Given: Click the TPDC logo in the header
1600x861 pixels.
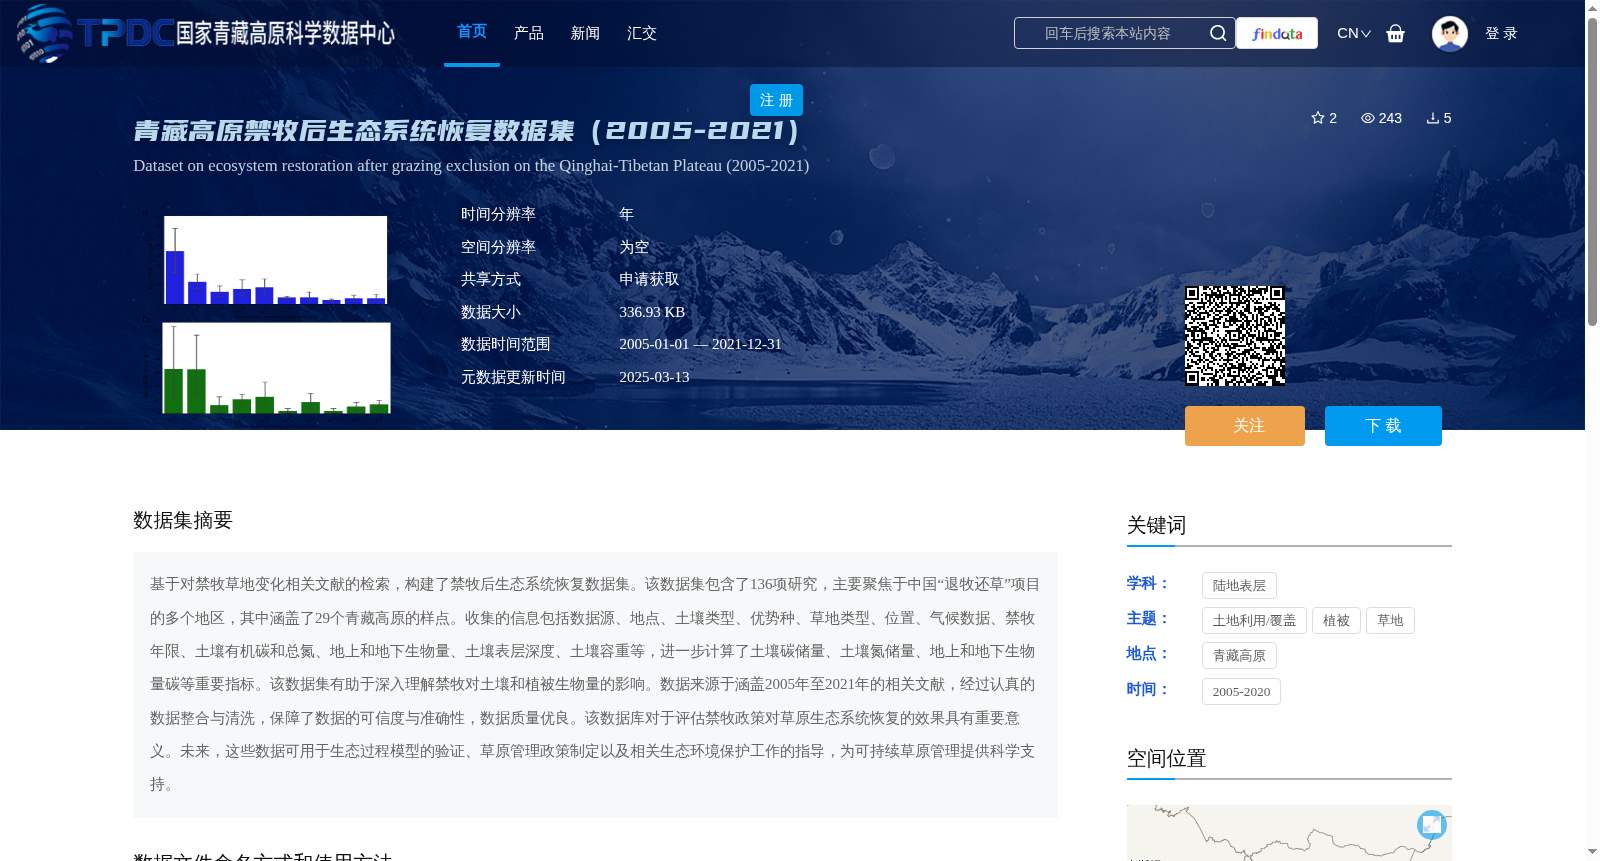Looking at the screenshot, I should tap(206, 33).
